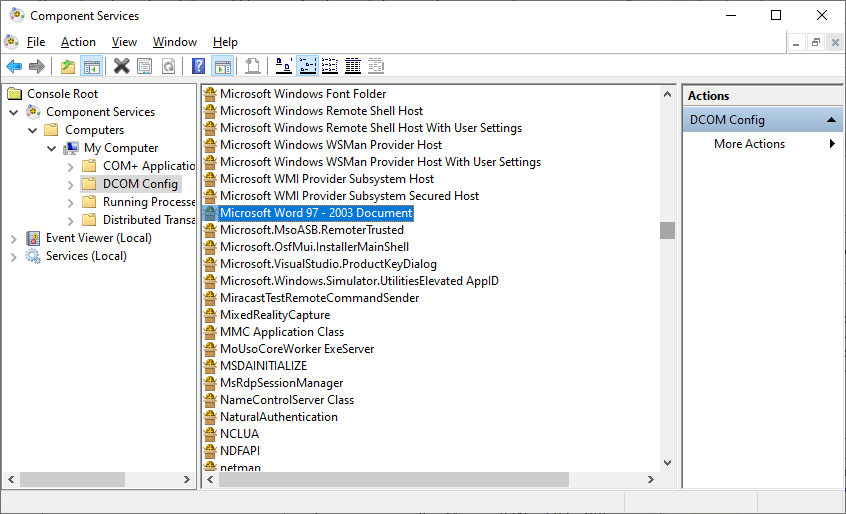Select Microsoft Windows Font Folder entry
This screenshot has height=514, width=846.
[303, 94]
